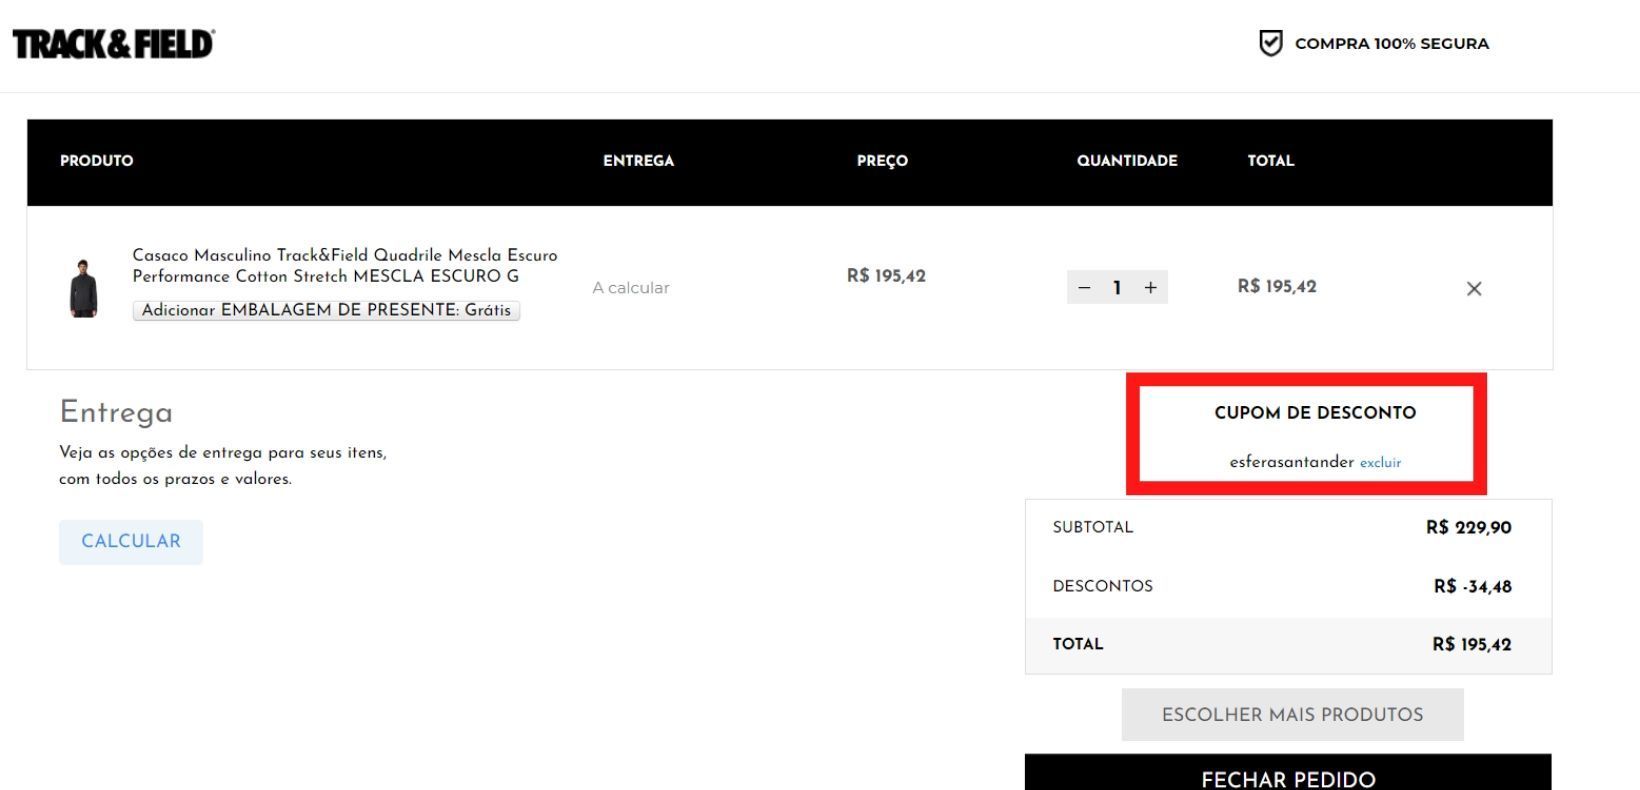This screenshot has height=790, width=1640.
Task: Click the unit price R$ 195,42 under PREÇO
Action: click(x=886, y=276)
